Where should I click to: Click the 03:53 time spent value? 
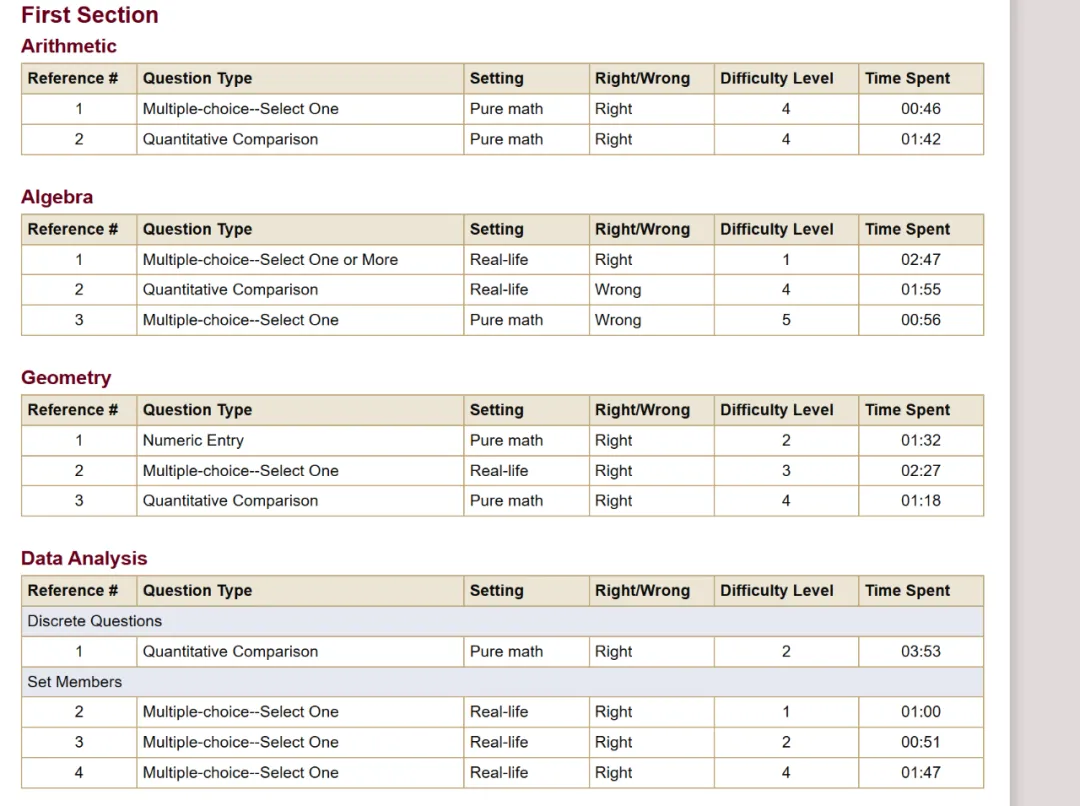tap(920, 652)
